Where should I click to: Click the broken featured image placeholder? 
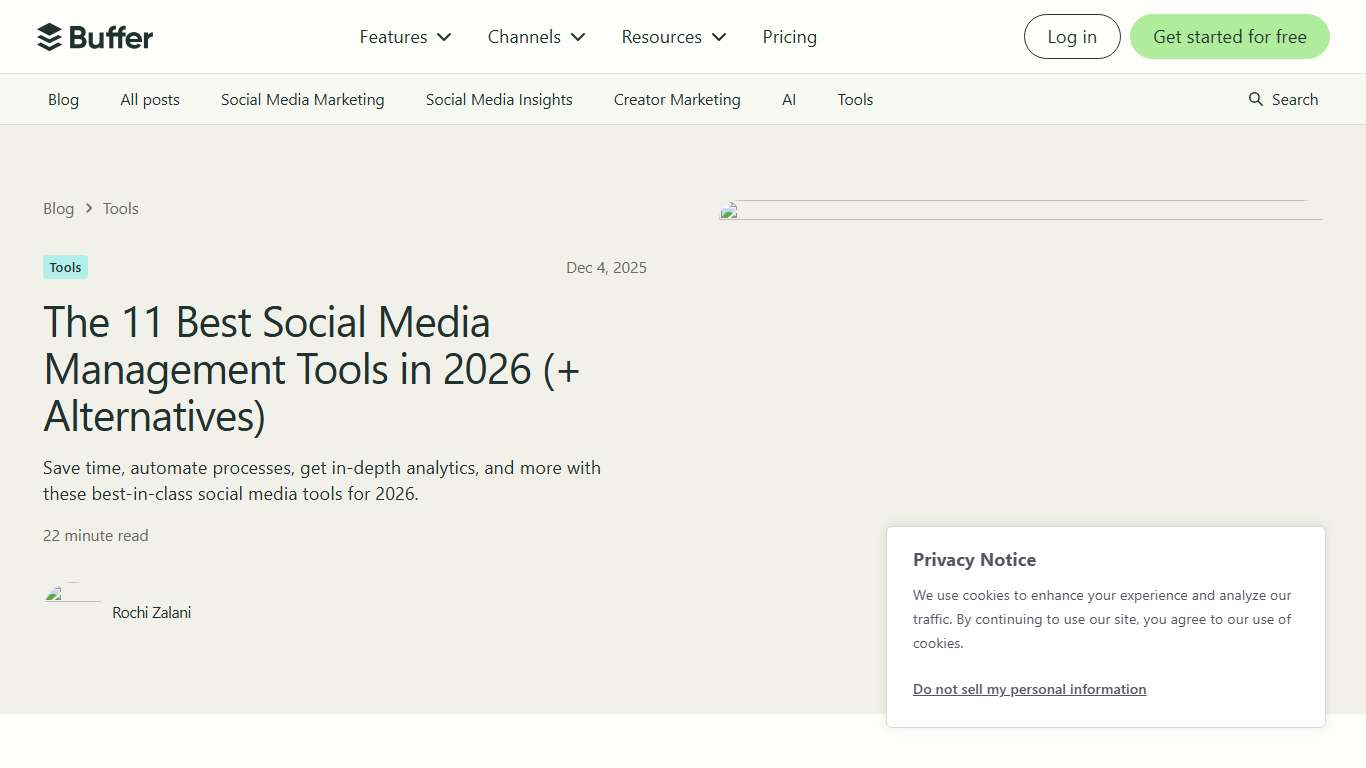pyautogui.click(x=1020, y=212)
